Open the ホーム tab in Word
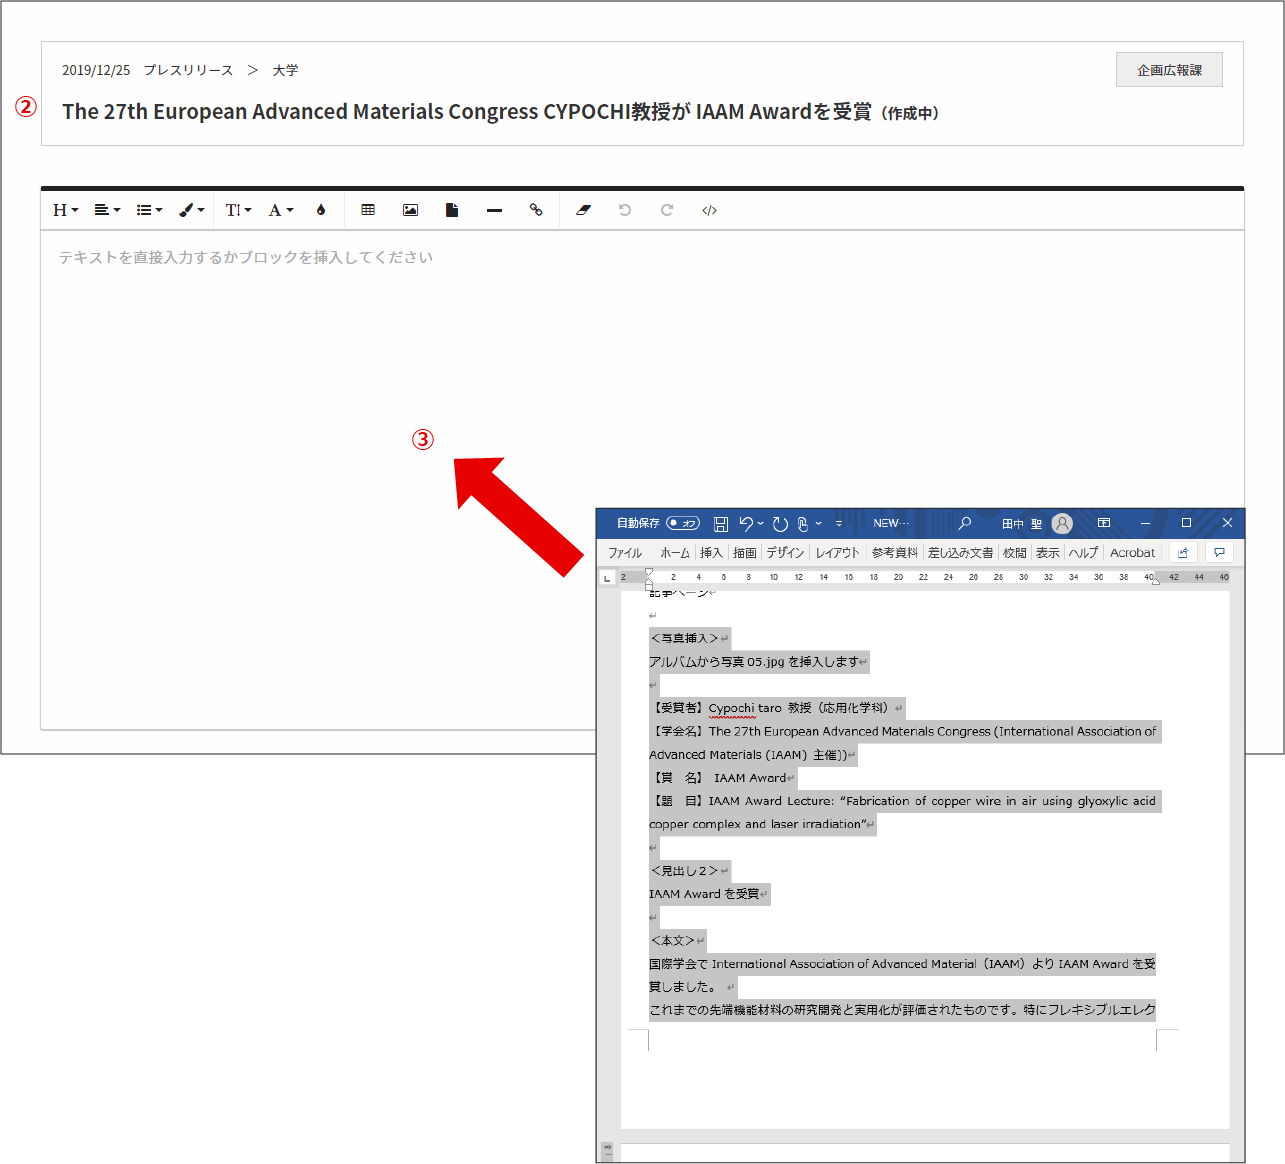 (675, 552)
